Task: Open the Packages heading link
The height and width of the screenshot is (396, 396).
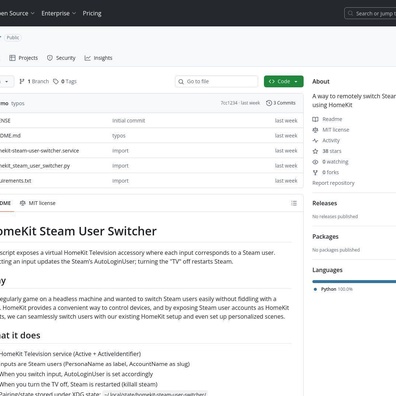Action: pos(325,237)
